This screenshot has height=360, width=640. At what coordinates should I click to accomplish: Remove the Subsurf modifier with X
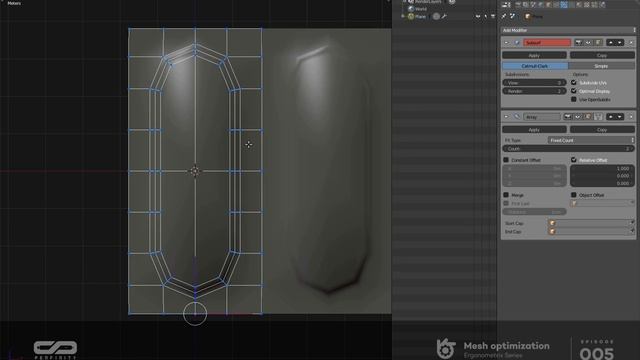point(631,42)
